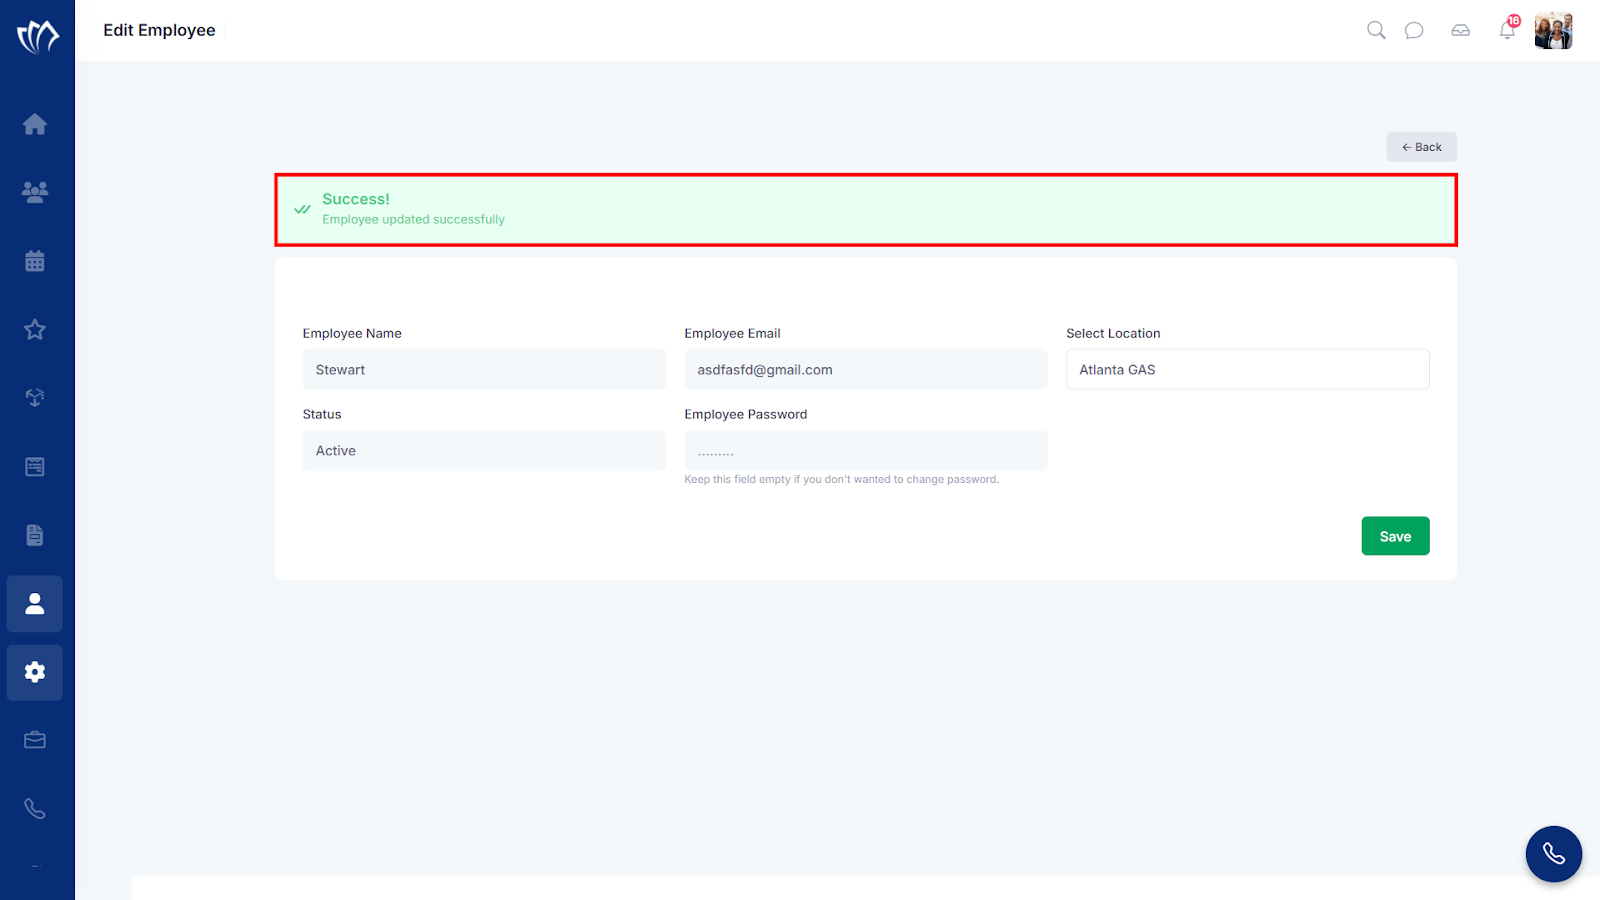Open the inbox tray icon in the header
The image size is (1600, 900).
click(1461, 31)
